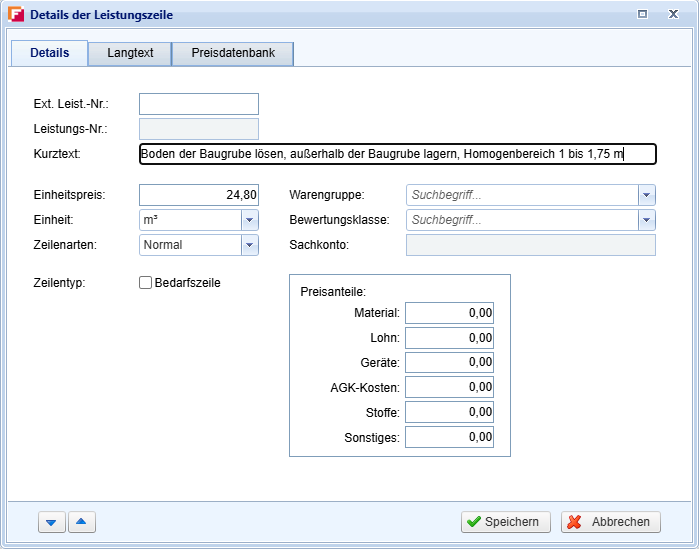Close the Details der Leistungszeile dialog

(677, 14)
